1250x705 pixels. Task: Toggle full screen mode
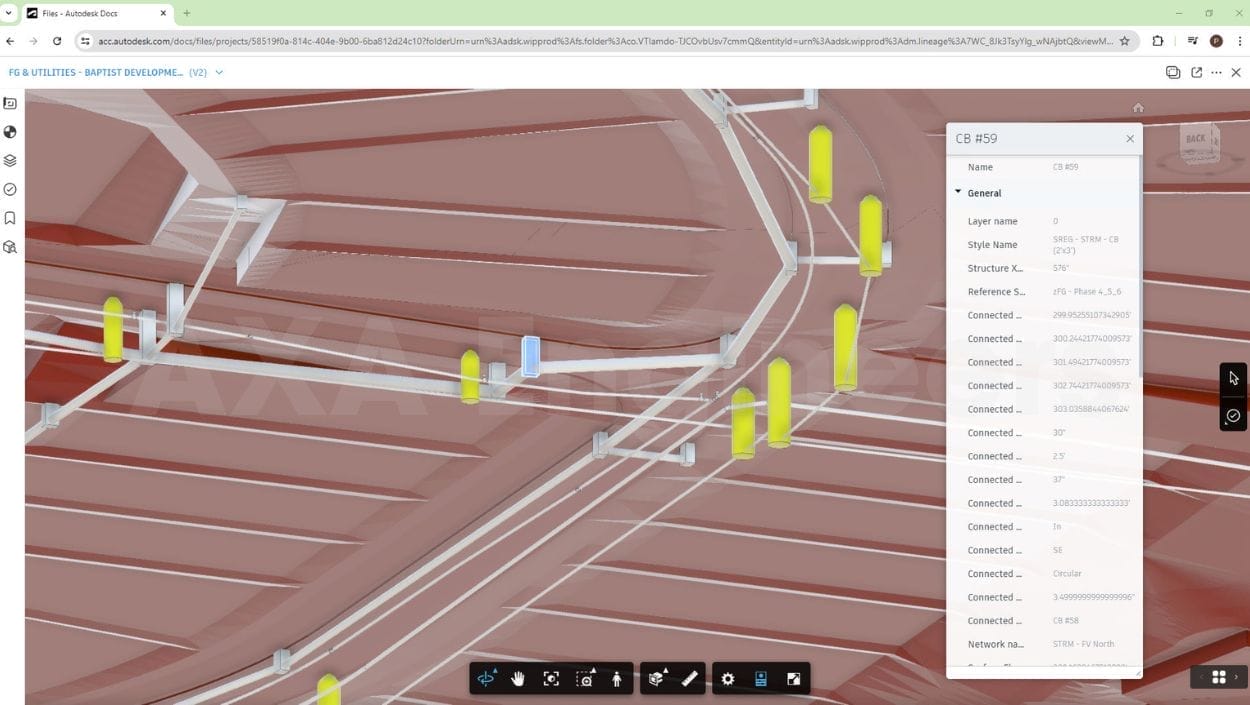pyautogui.click(x=794, y=679)
